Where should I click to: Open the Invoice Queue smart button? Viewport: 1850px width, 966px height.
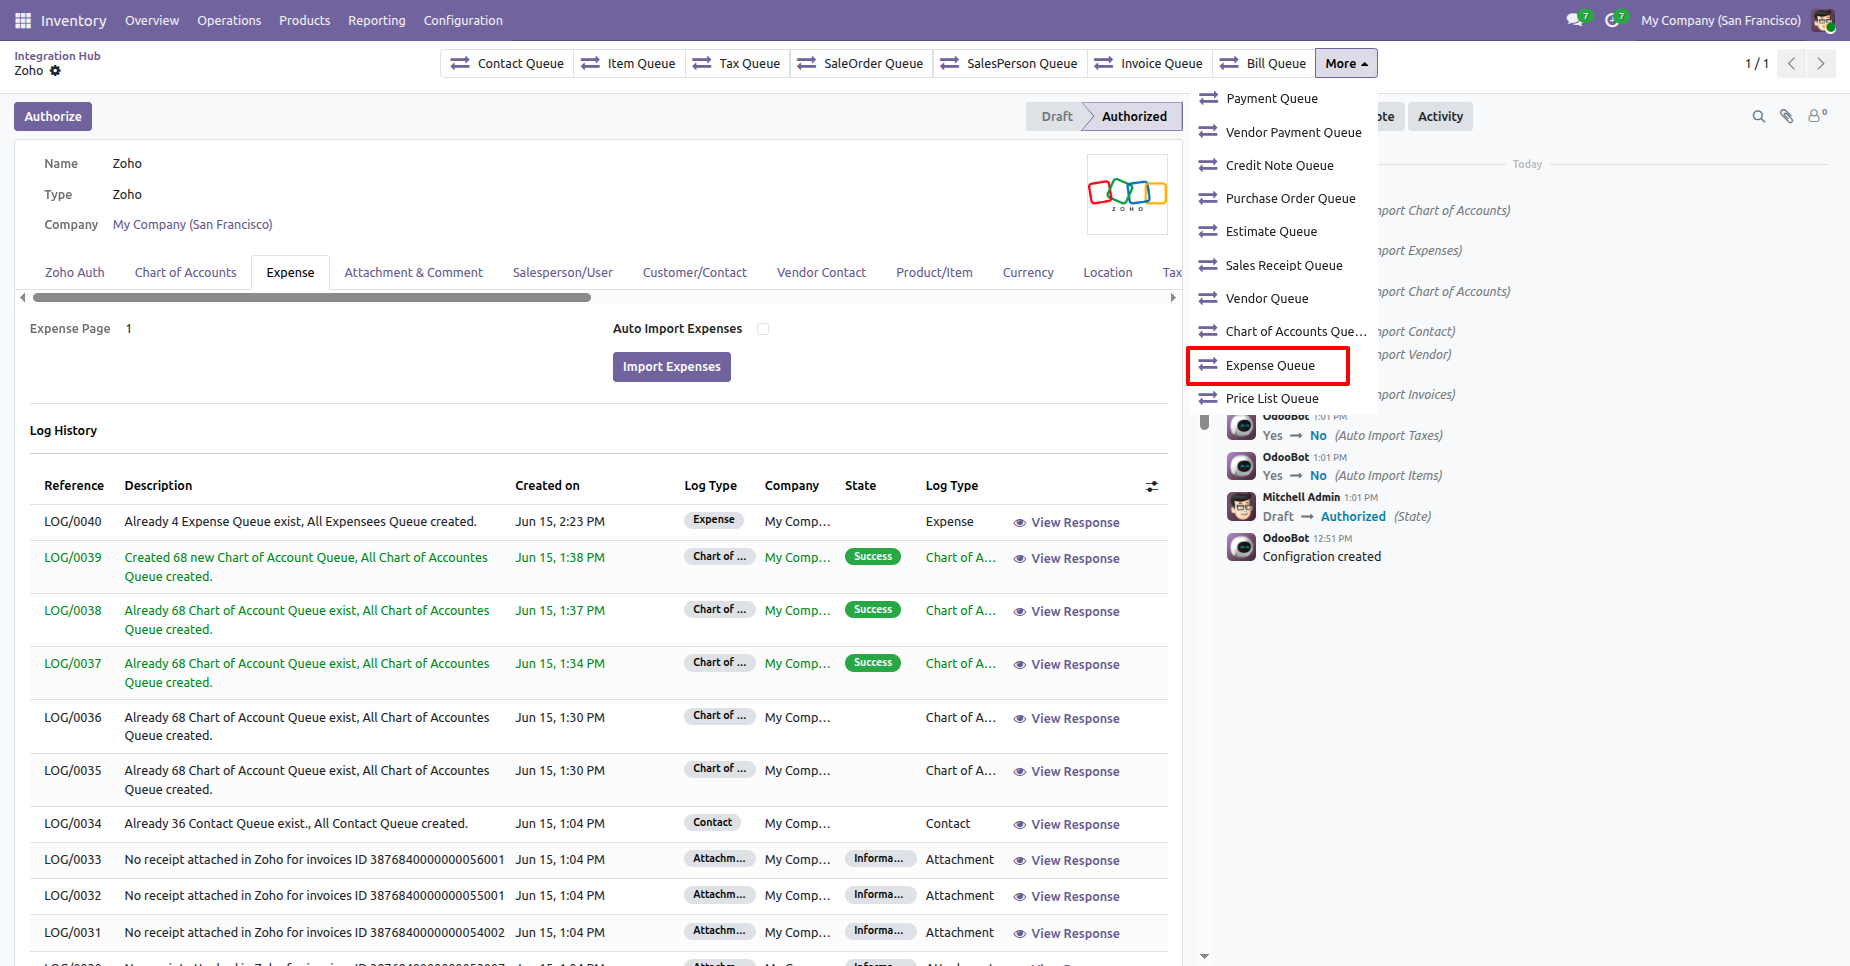pos(1149,63)
